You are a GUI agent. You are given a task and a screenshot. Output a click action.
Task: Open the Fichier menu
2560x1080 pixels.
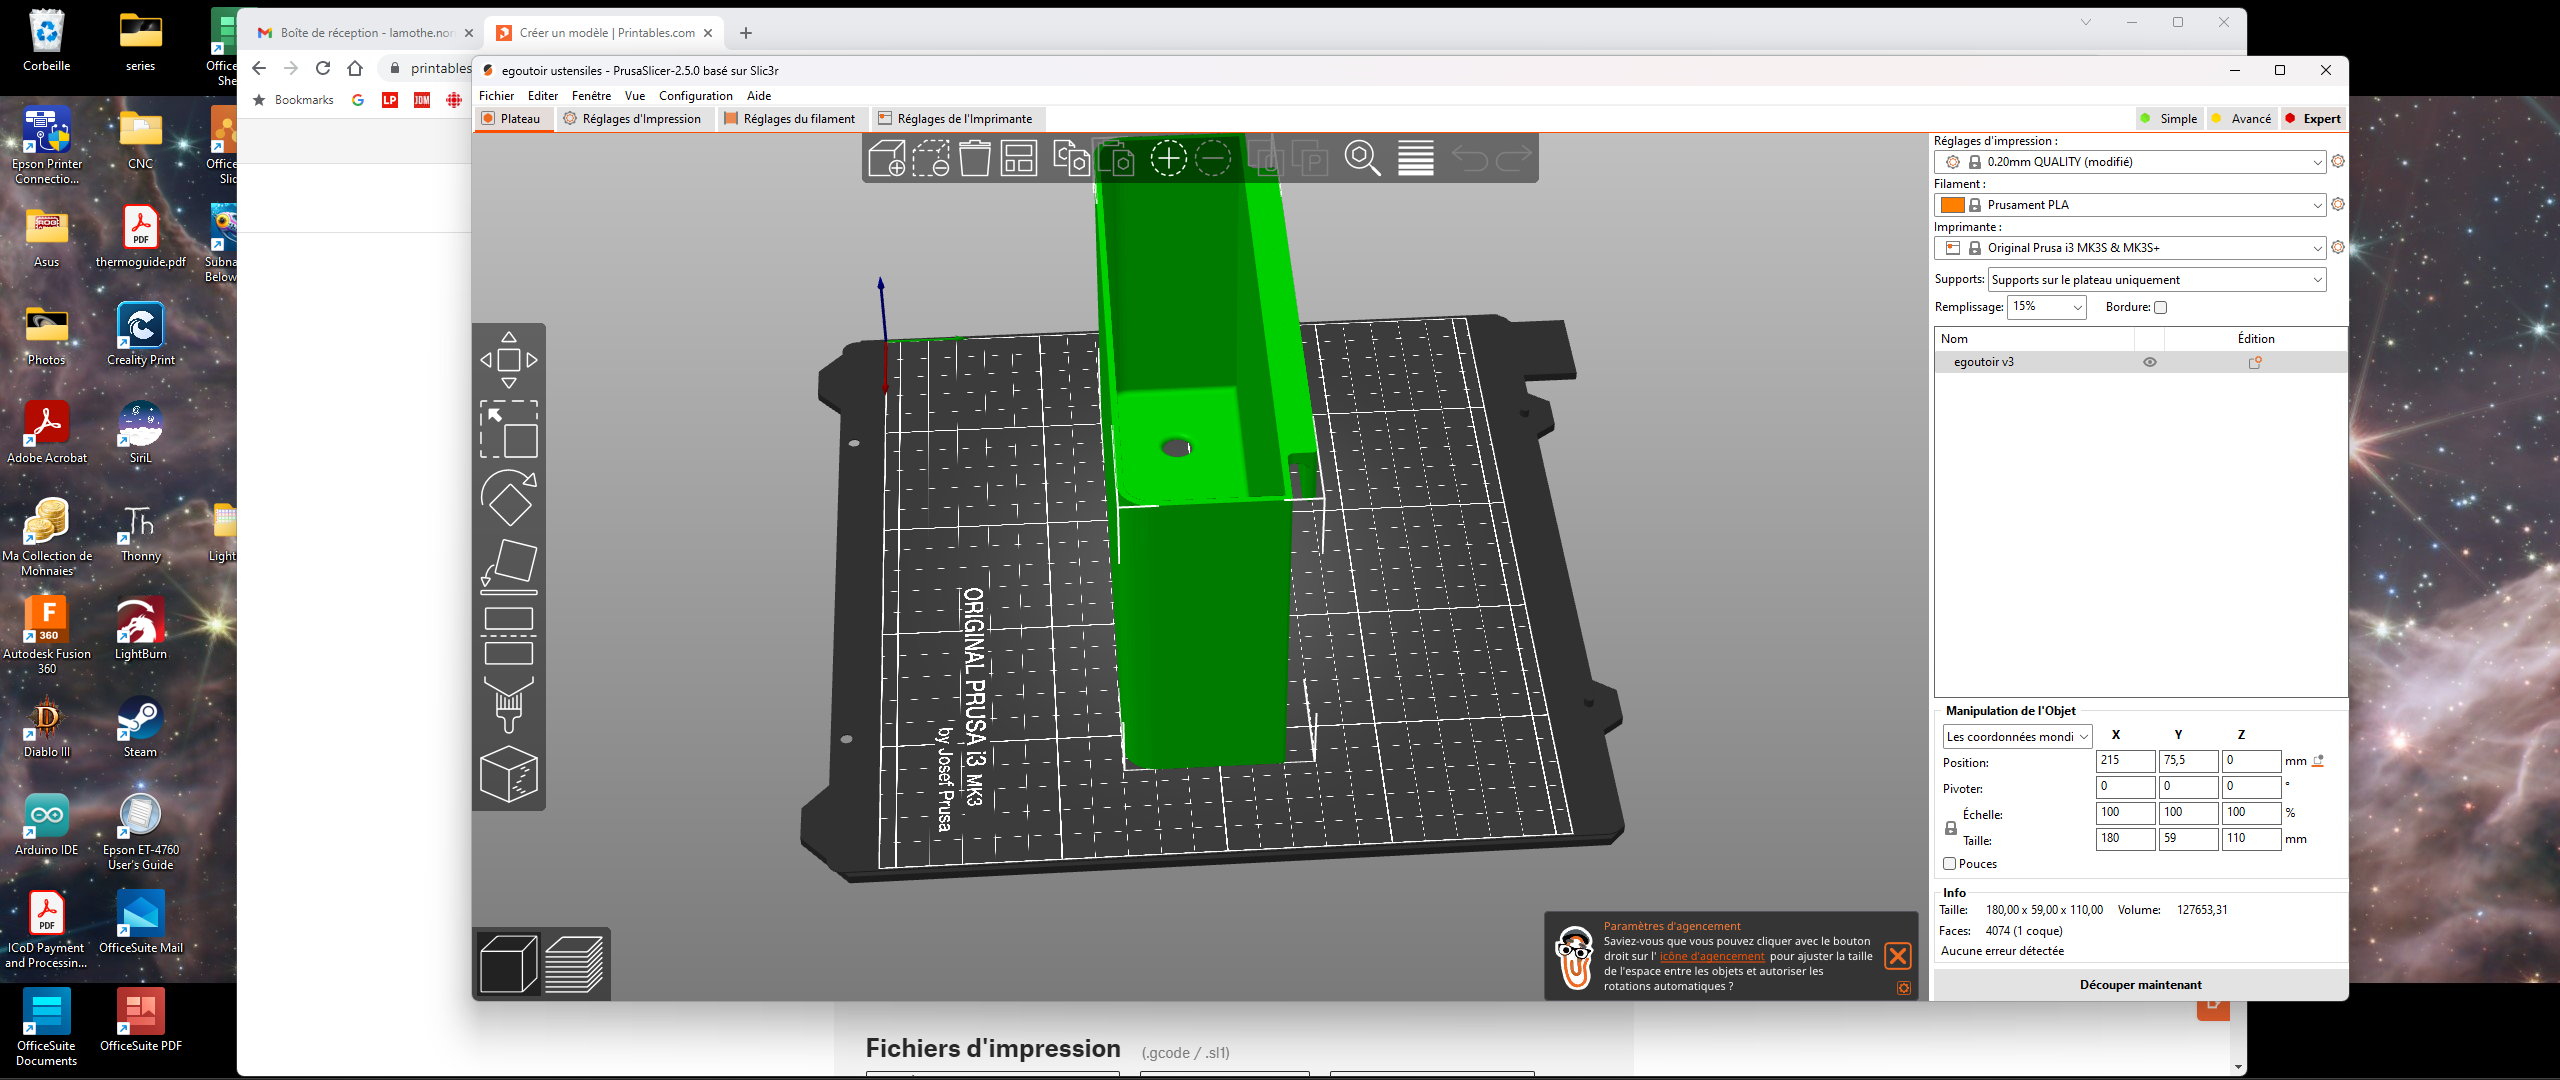tap(496, 96)
